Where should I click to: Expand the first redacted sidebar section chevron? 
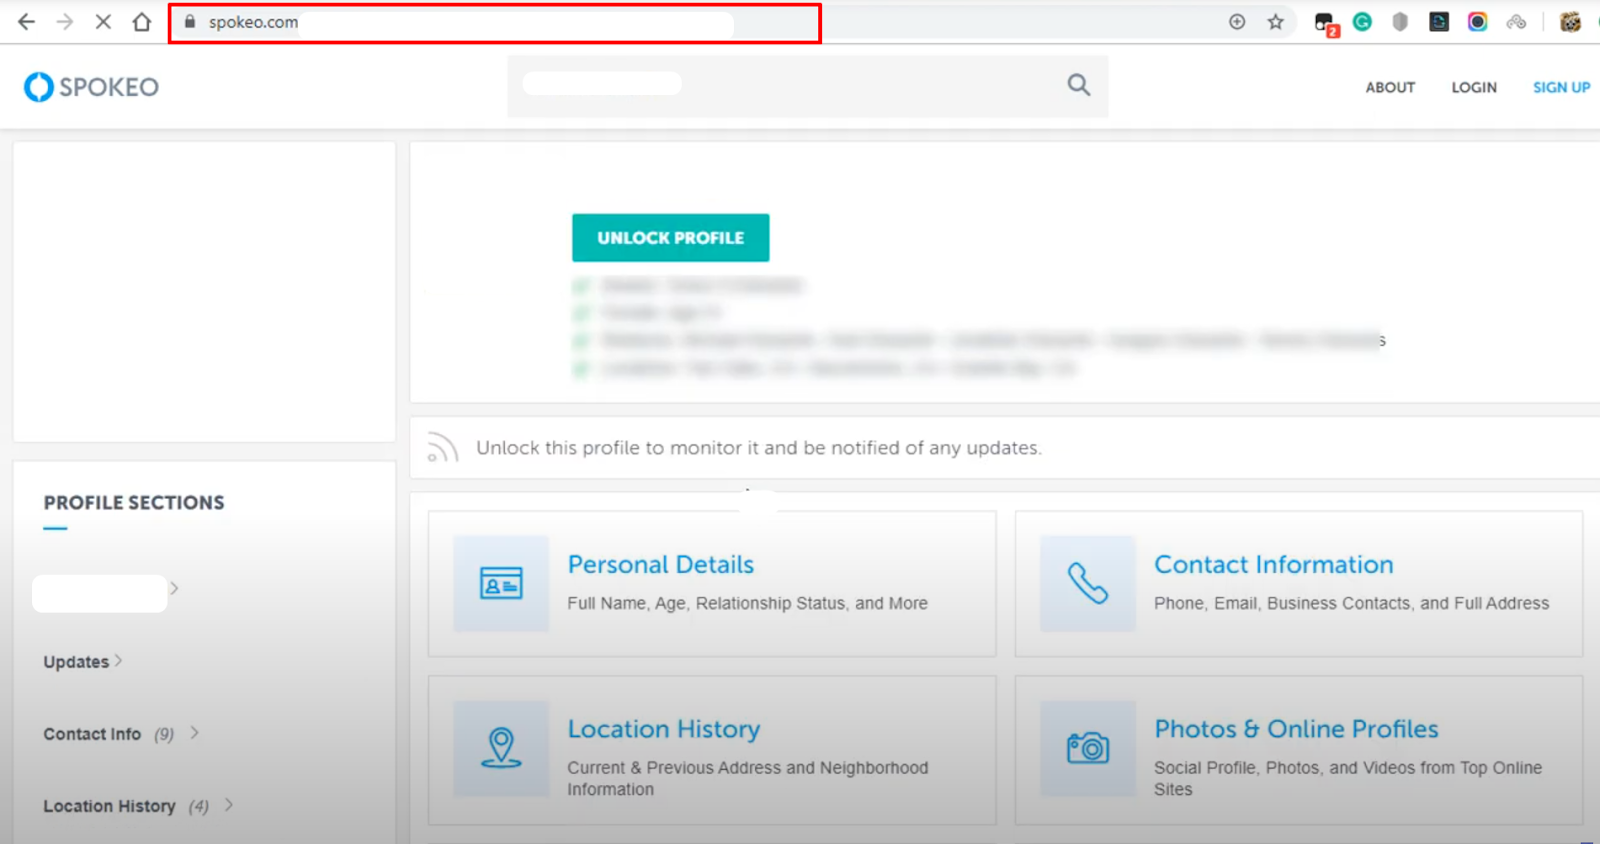click(x=174, y=588)
